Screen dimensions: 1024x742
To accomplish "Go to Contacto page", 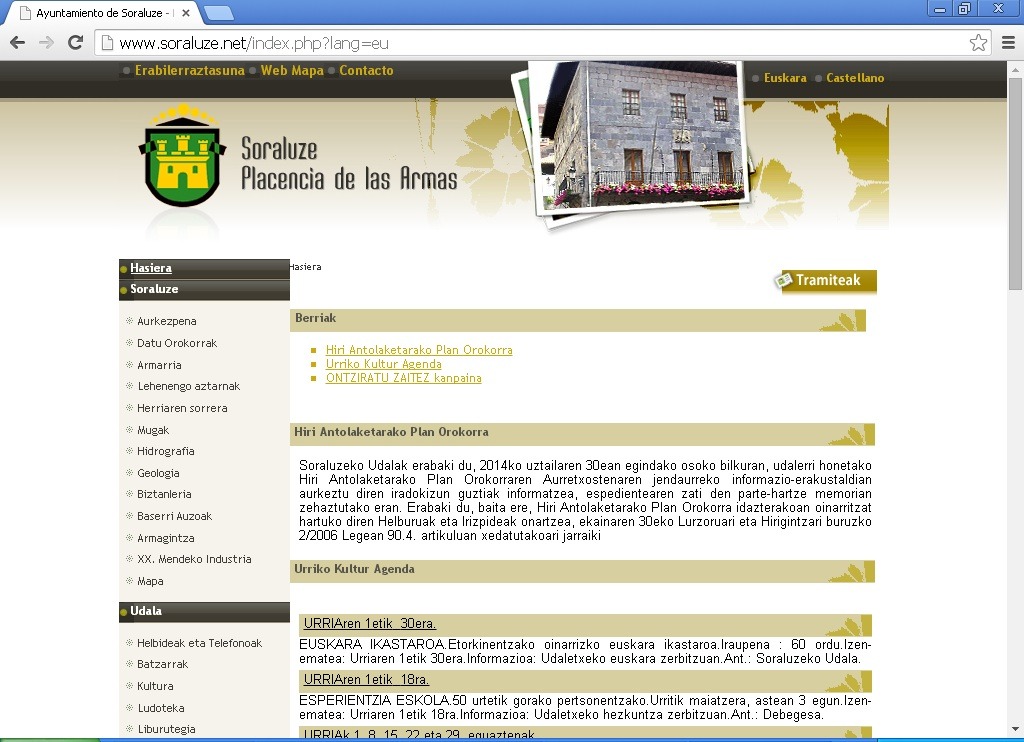I will tap(366, 71).
